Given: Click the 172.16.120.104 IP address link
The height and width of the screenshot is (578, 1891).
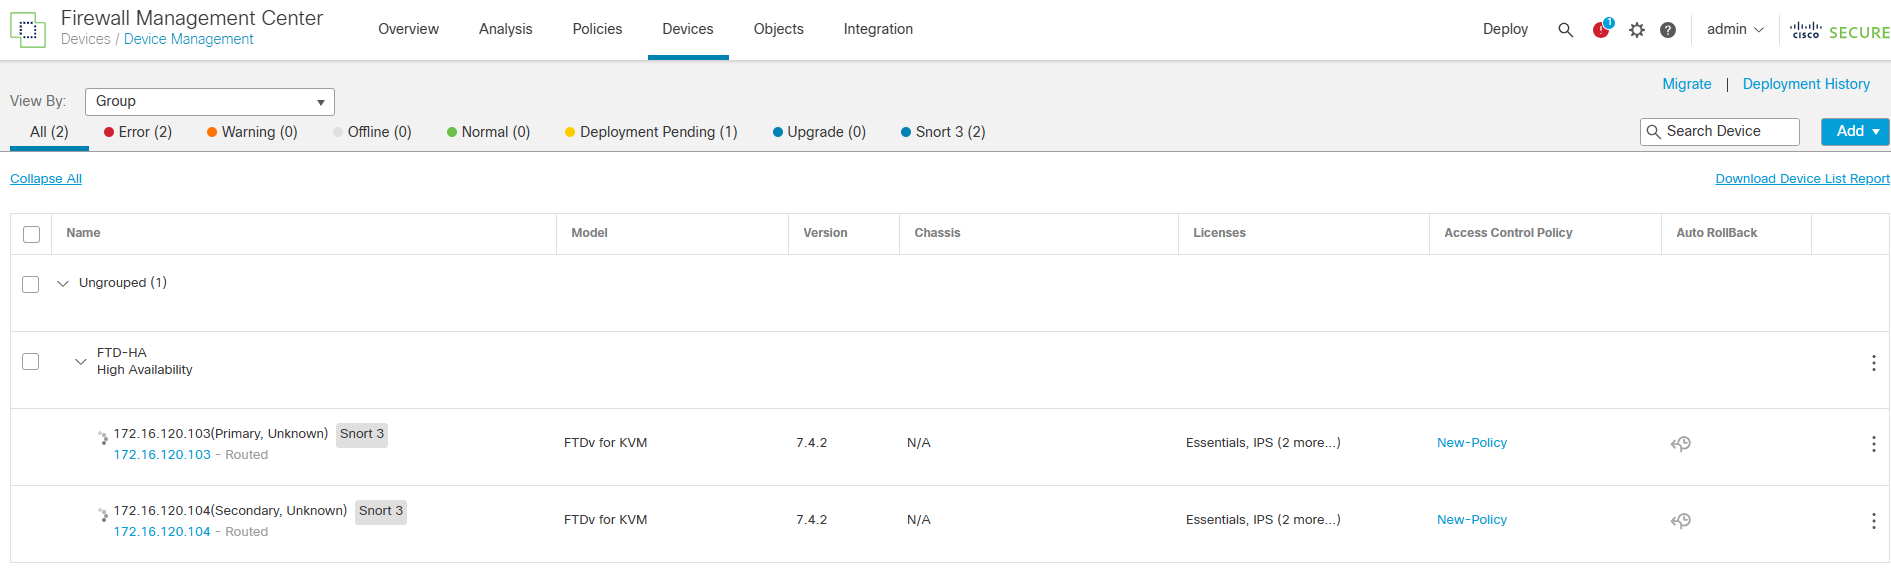Looking at the screenshot, I should [x=162, y=532].
